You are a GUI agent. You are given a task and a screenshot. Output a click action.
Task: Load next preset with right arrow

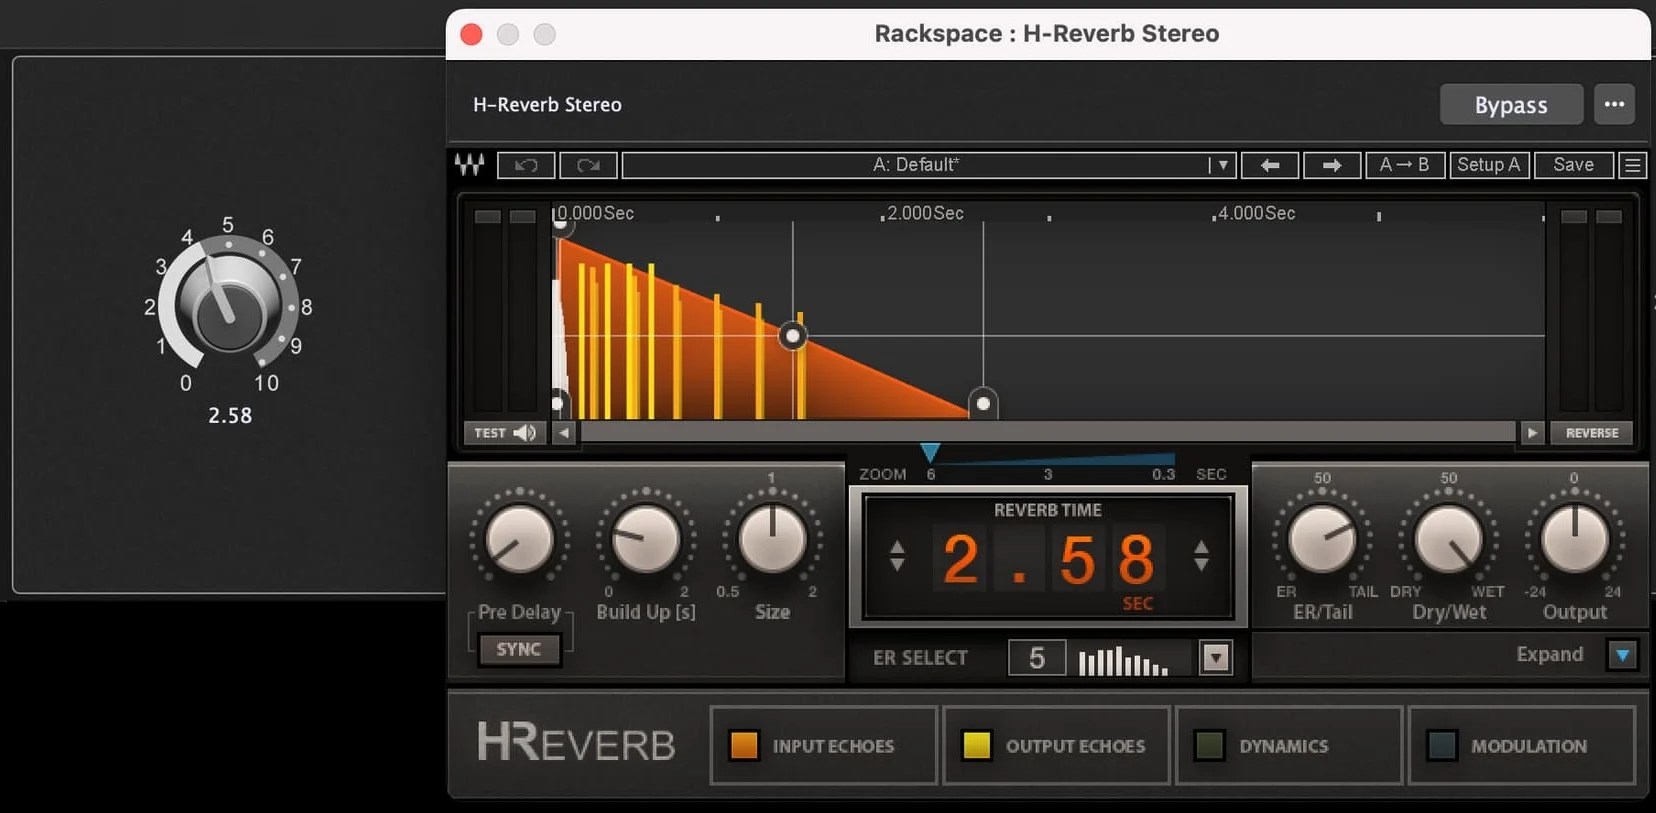pyautogui.click(x=1332, y=165)
